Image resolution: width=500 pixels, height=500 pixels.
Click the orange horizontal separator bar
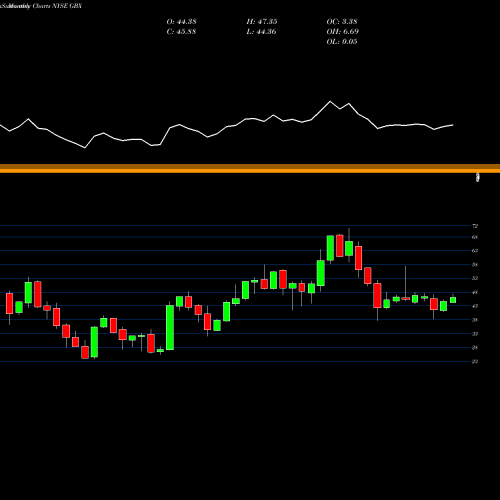click(x=250, y=168)
